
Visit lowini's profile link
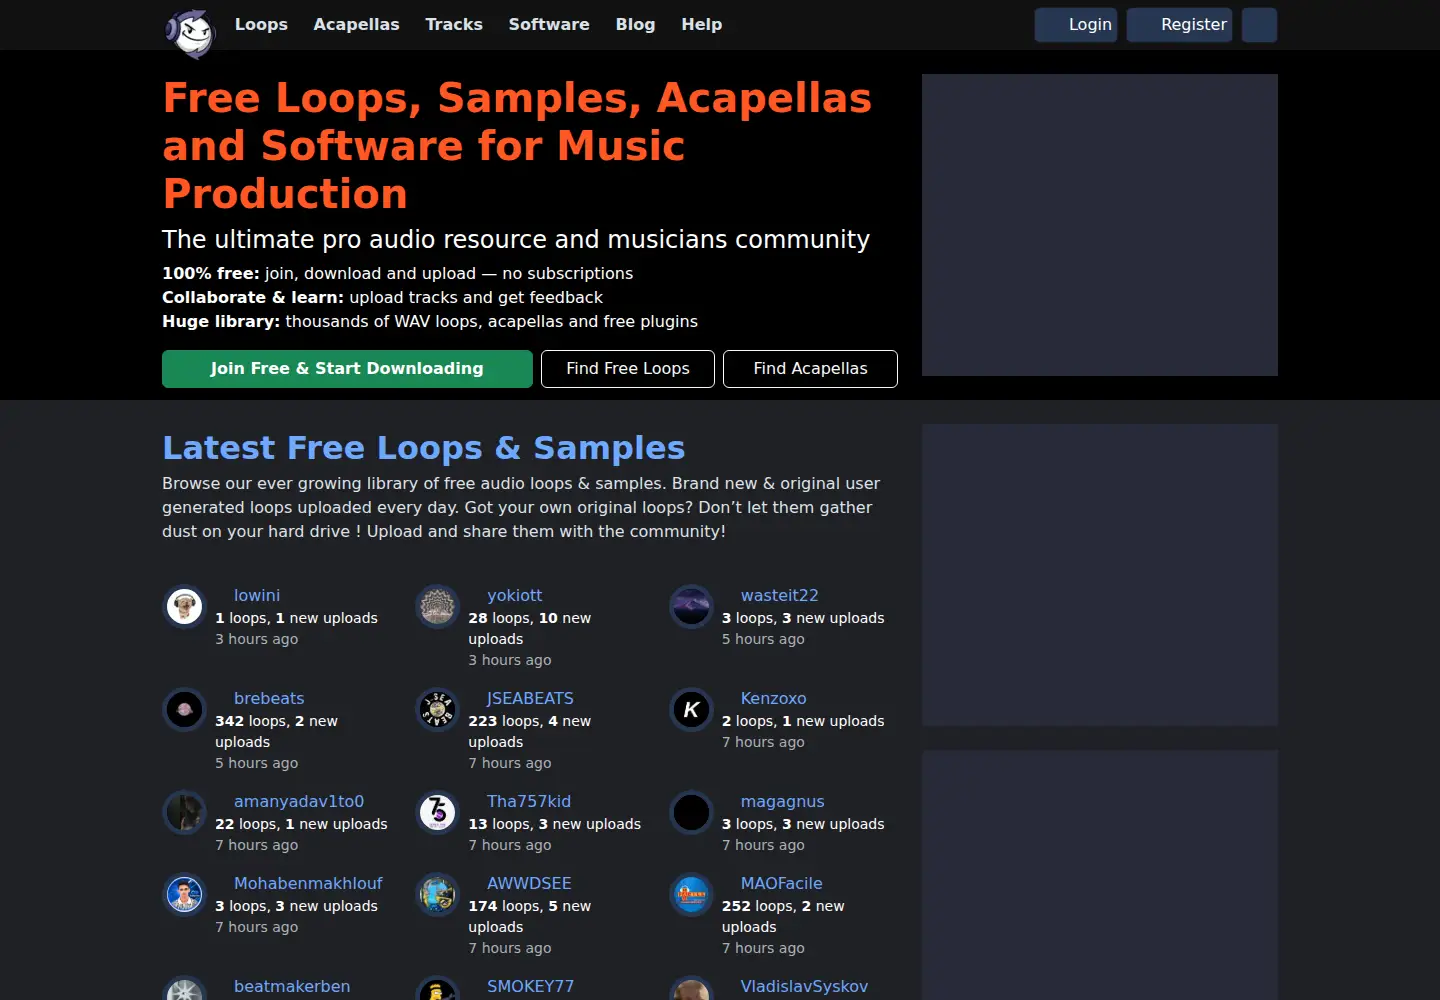(257, 595)
